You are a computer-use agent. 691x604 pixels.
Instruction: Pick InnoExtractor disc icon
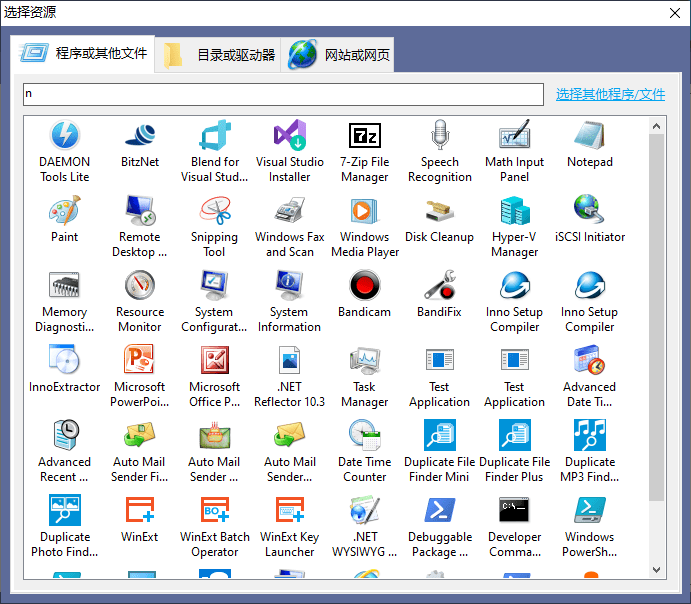tap(65, 360)
